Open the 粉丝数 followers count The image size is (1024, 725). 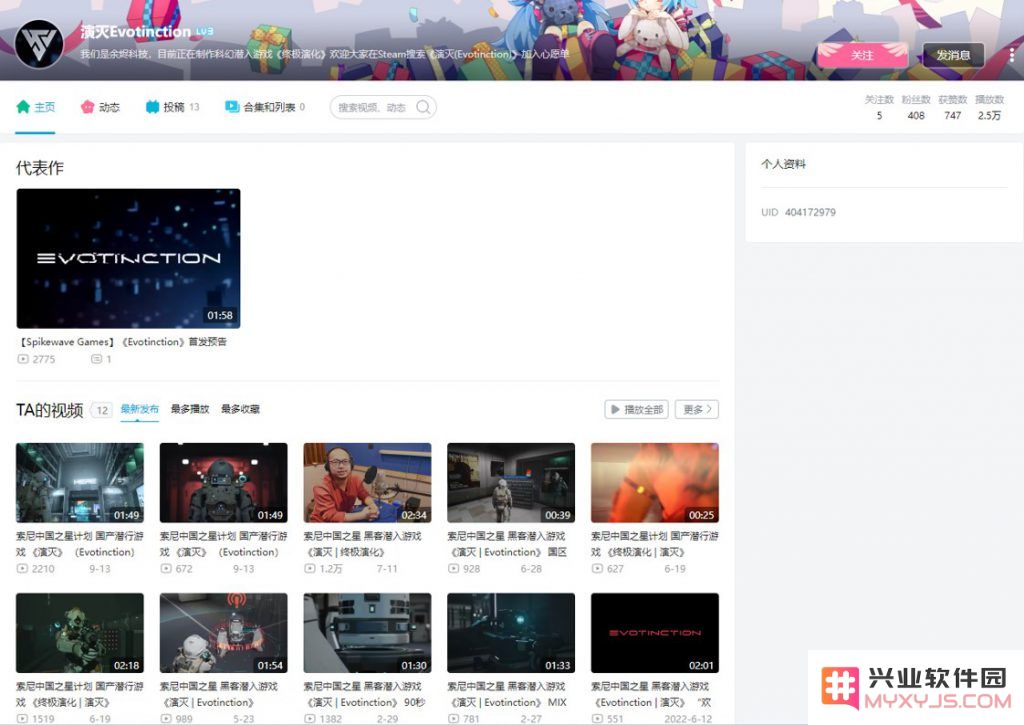tap(916, 108)
